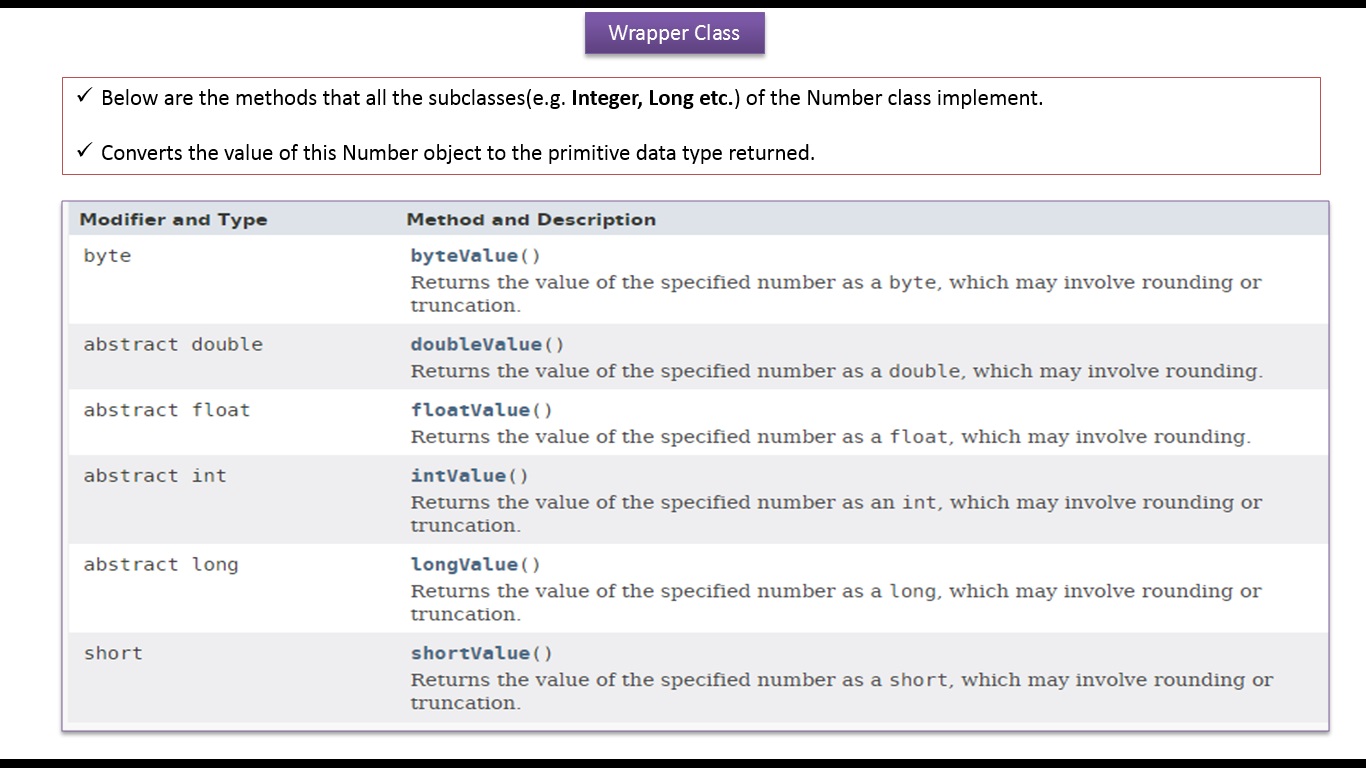The image size is (1366, 768).
Task: Click the "abstract long" type cell
Action: tap(161, 565)
